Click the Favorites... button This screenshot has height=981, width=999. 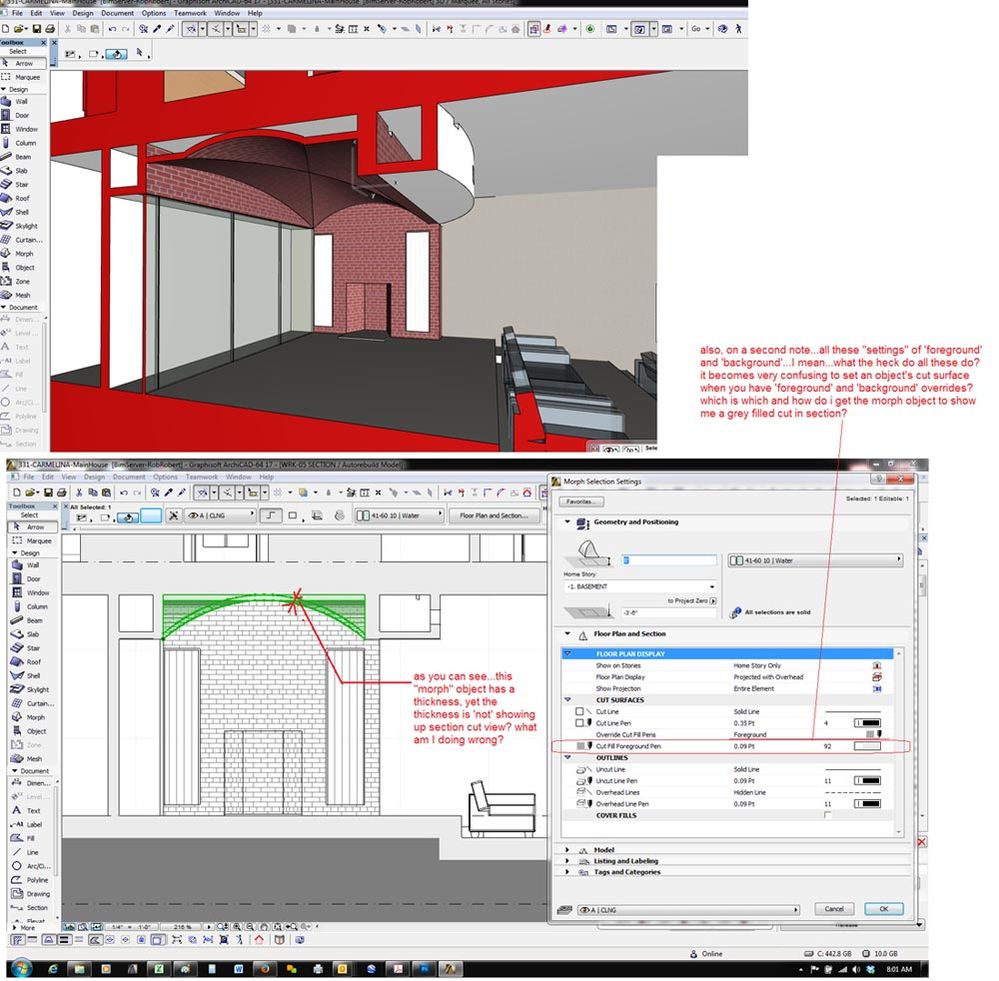click(x=581, y=502)
